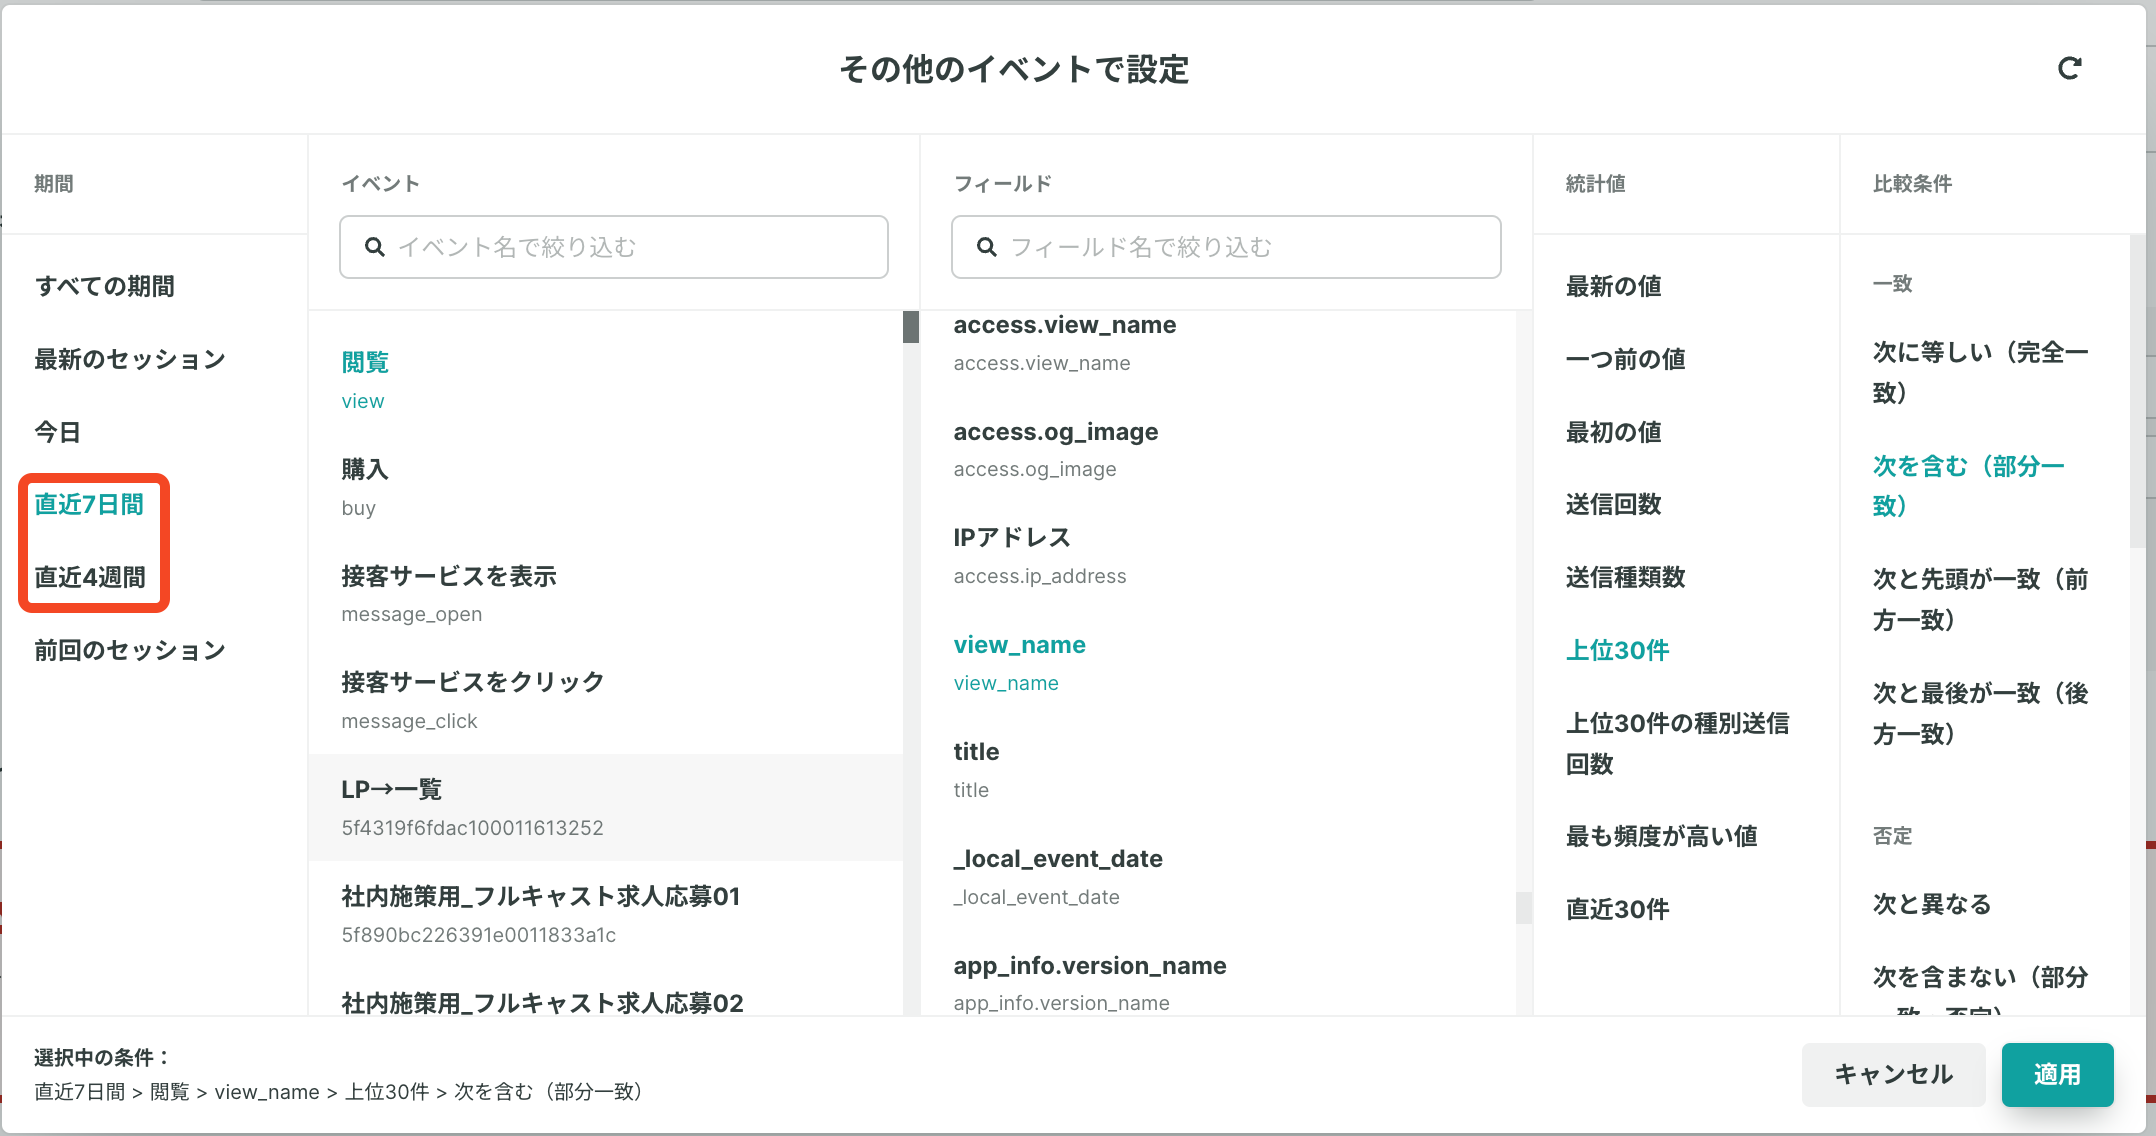Viewport: 2156px width, 1136px height.
Task: Select the 前回のセッション period
Action: [130, 650]
